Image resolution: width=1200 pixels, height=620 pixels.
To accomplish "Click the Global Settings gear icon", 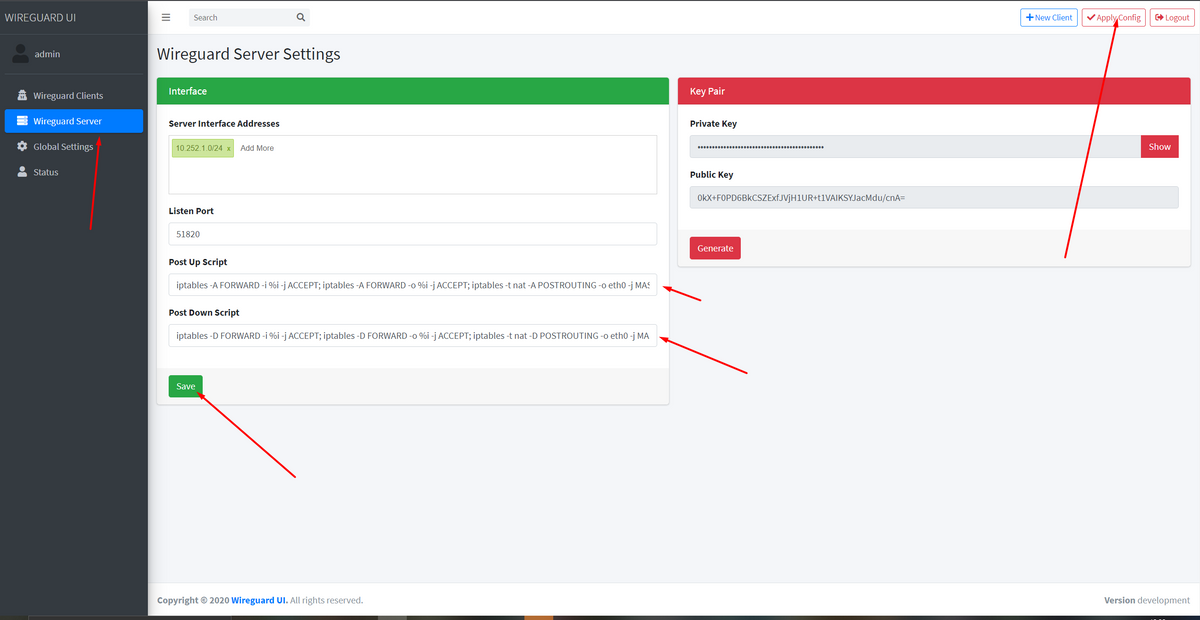I will click(x=22, y=147).
